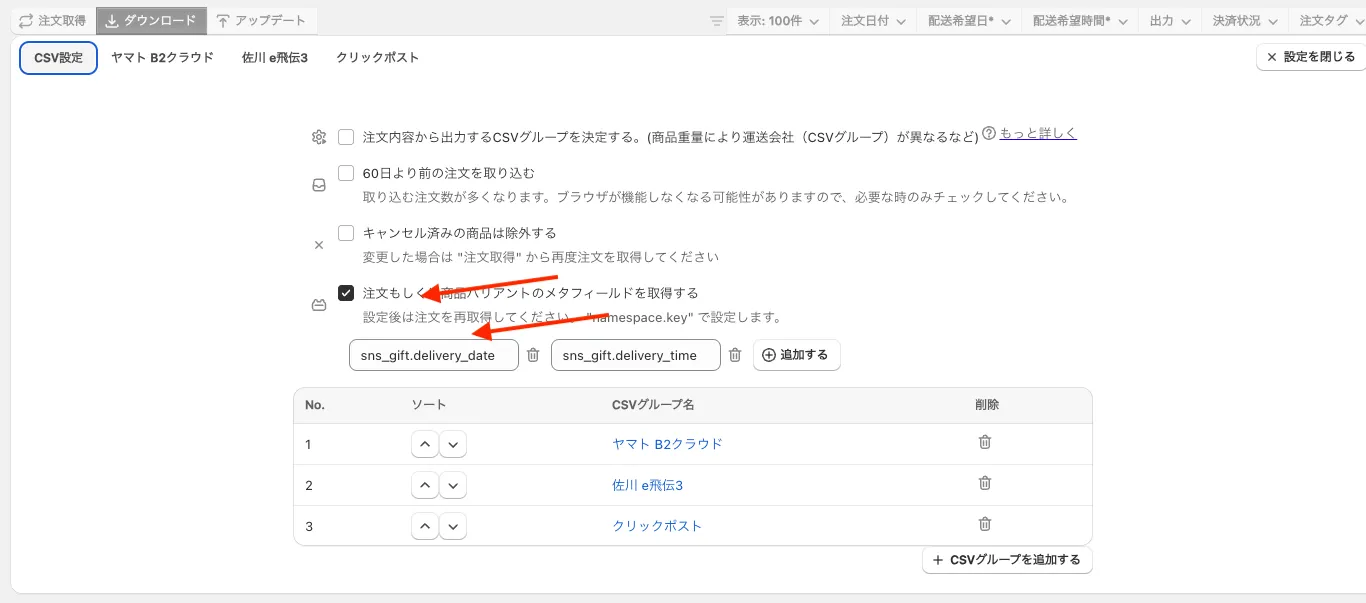Switch to the クリックポスト tab
1366x603 pixels.
tap(377, 58)
